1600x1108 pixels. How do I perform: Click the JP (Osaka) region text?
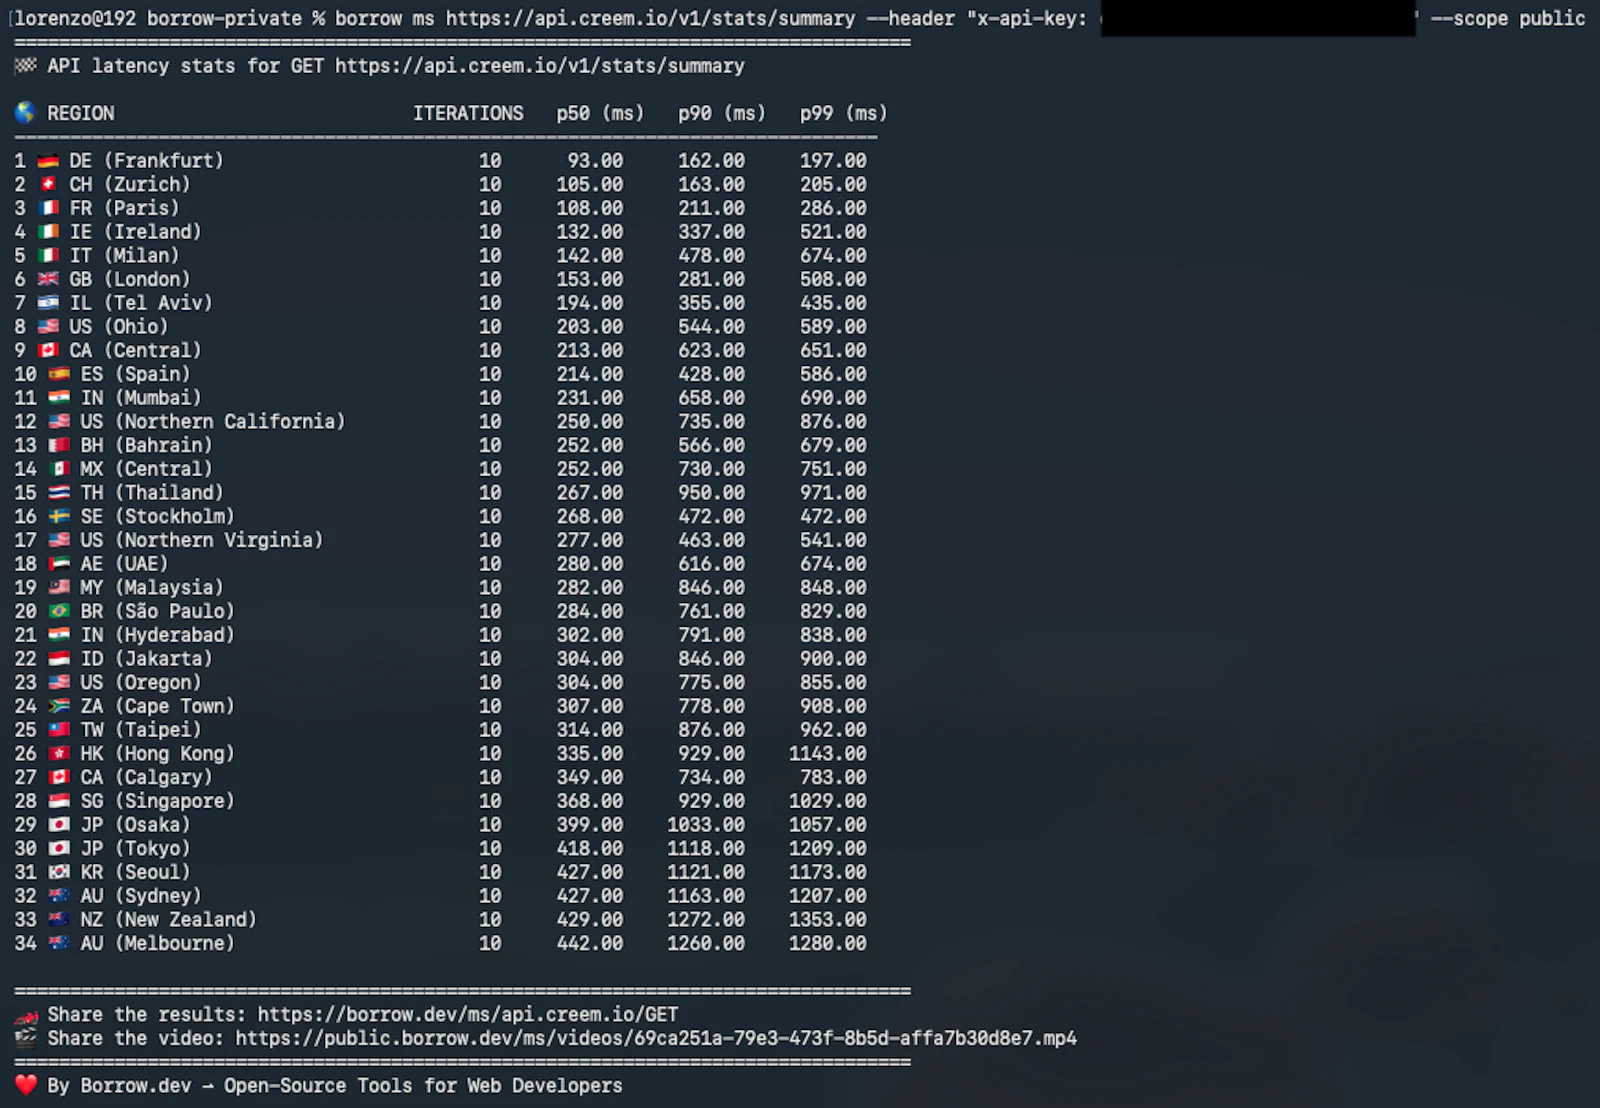136,825
